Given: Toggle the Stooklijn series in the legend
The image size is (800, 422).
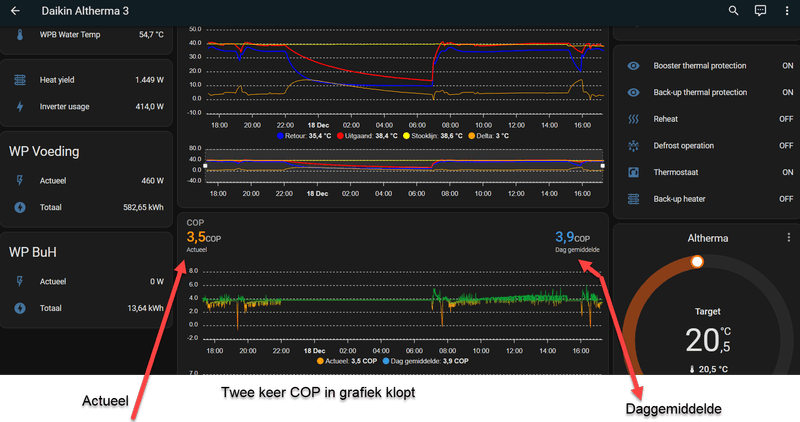Looking at the screenshot, I should pyautogui.click(x=433, y=136).
